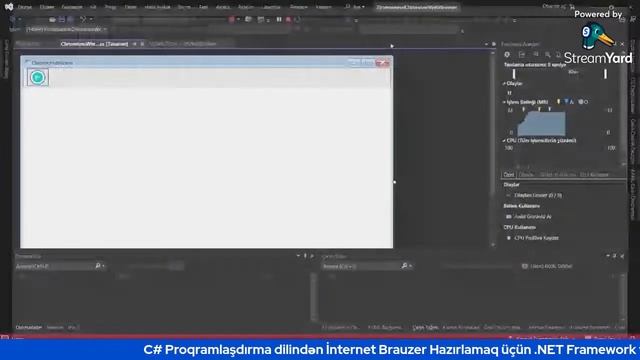
Task: Click the Anlık Görüntü Al link
Action: pos(533,217)
